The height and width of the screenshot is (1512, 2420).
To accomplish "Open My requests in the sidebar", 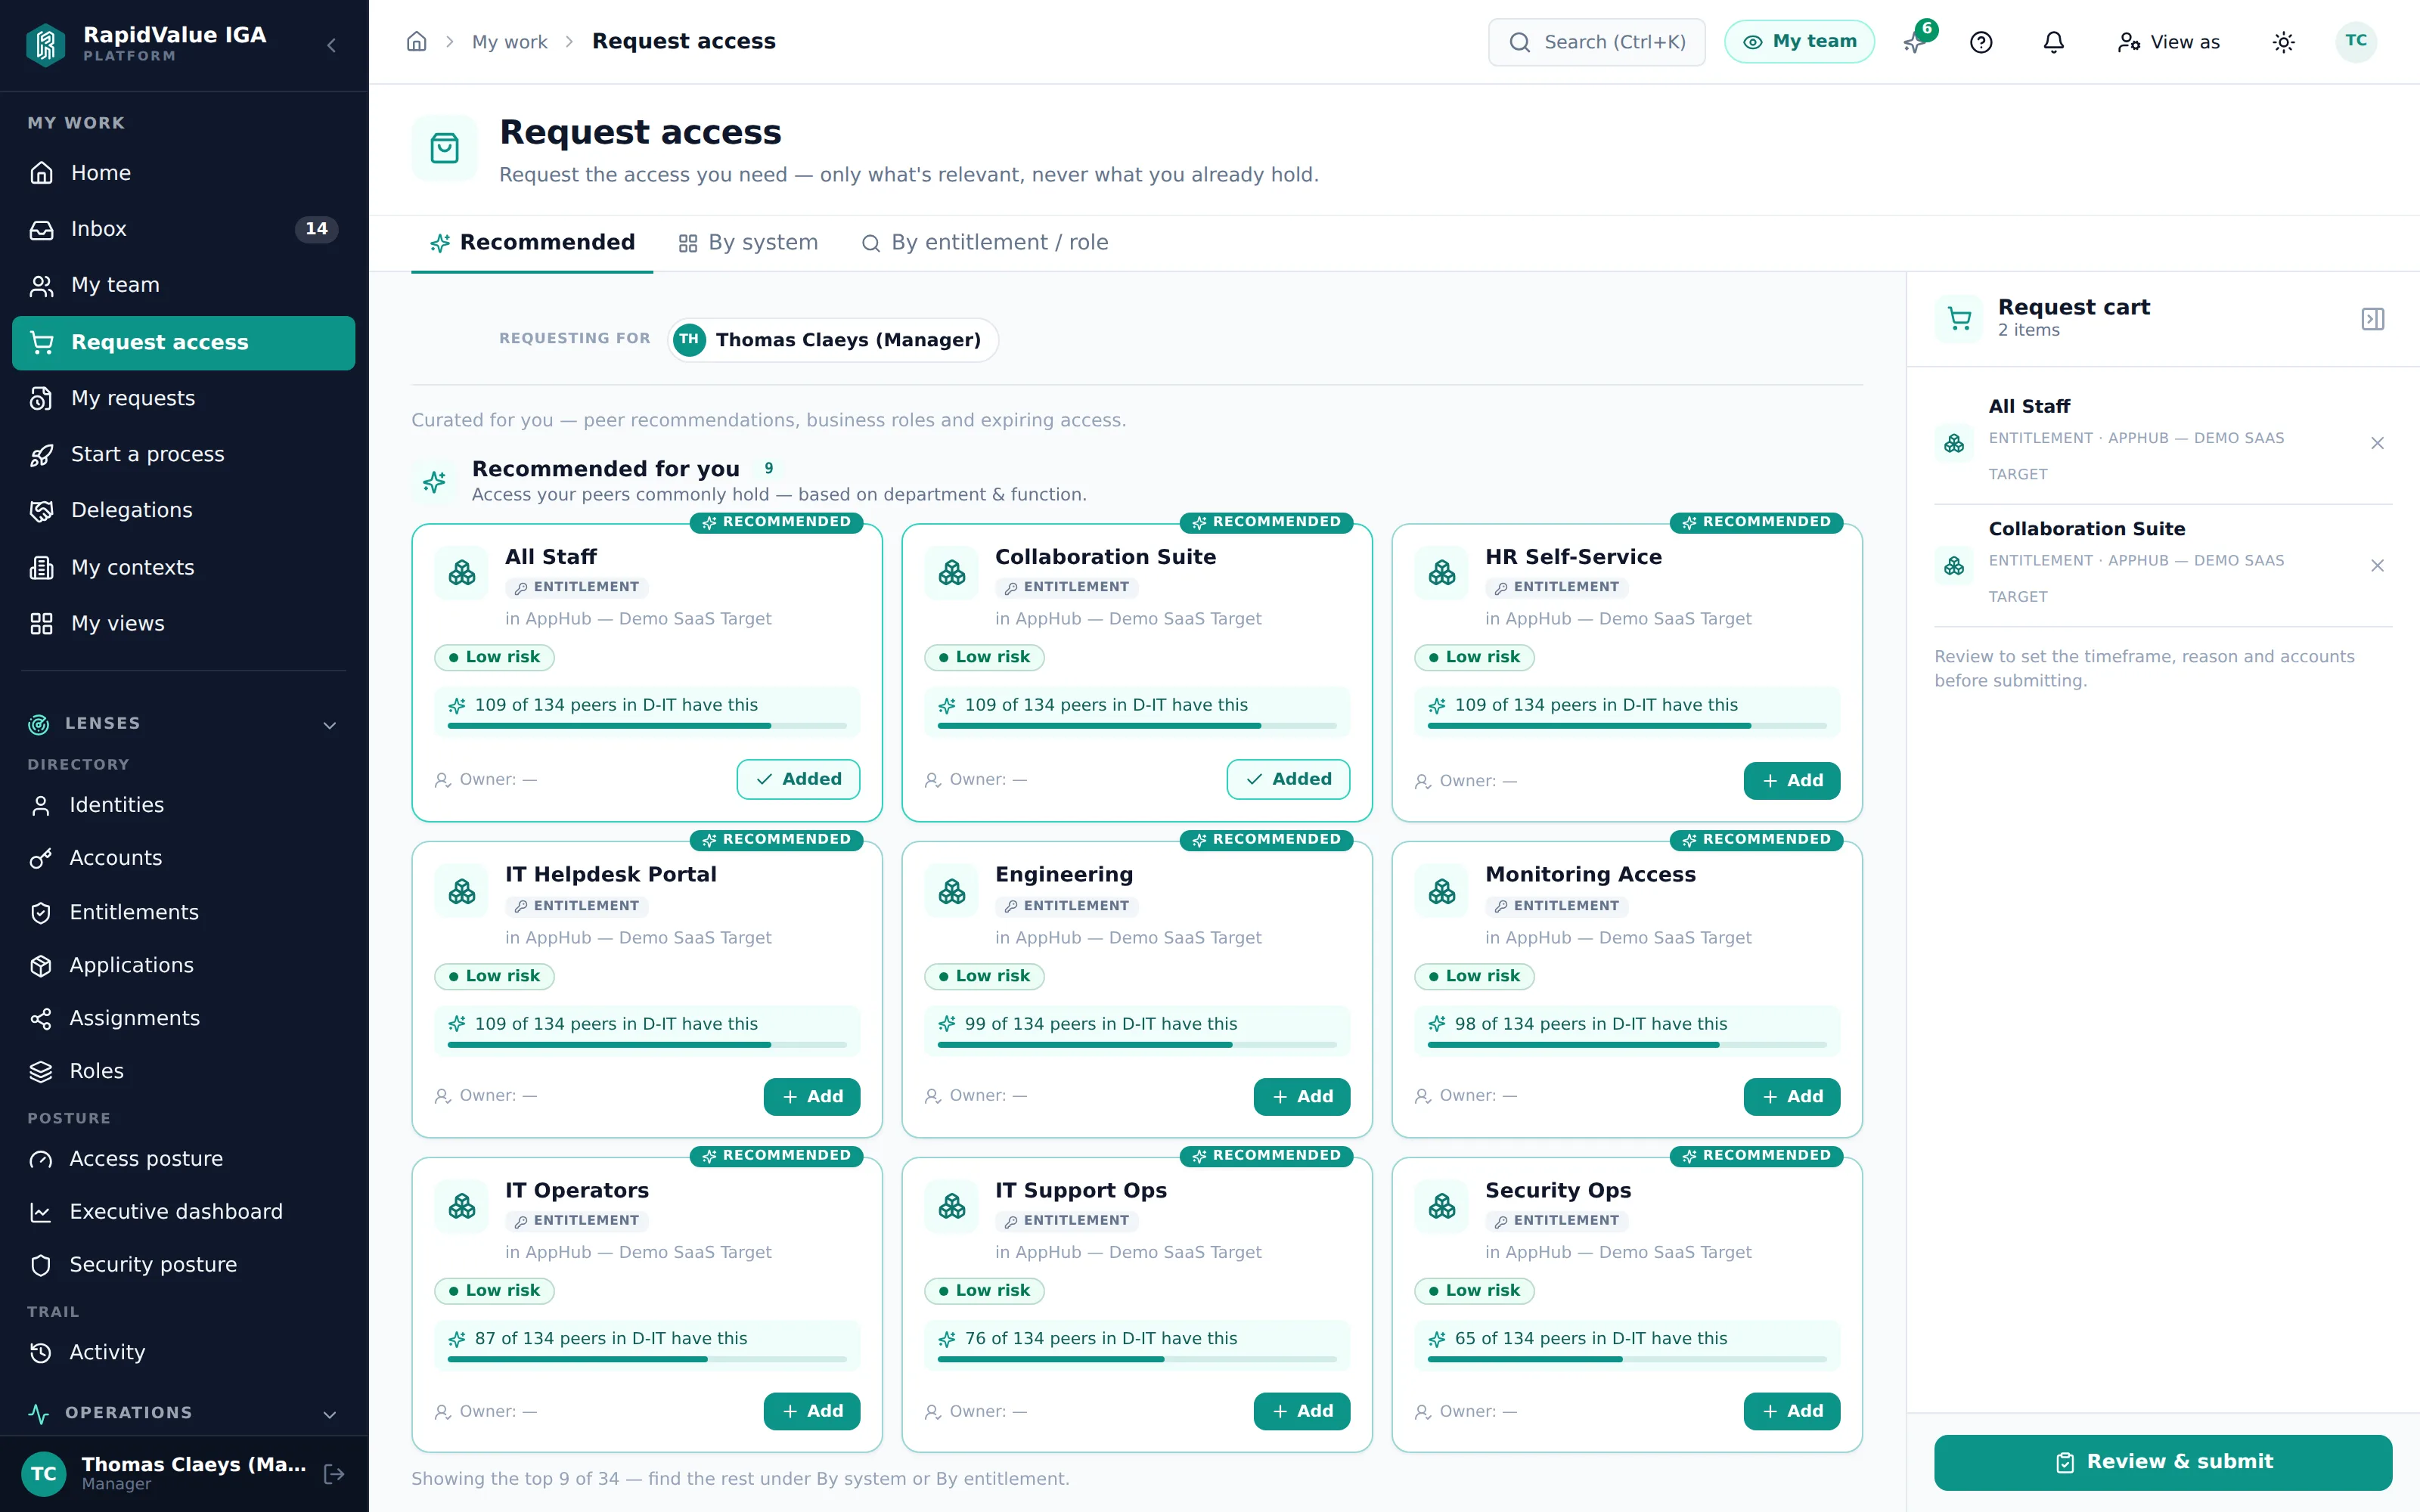I will click(x=183, y=398).
